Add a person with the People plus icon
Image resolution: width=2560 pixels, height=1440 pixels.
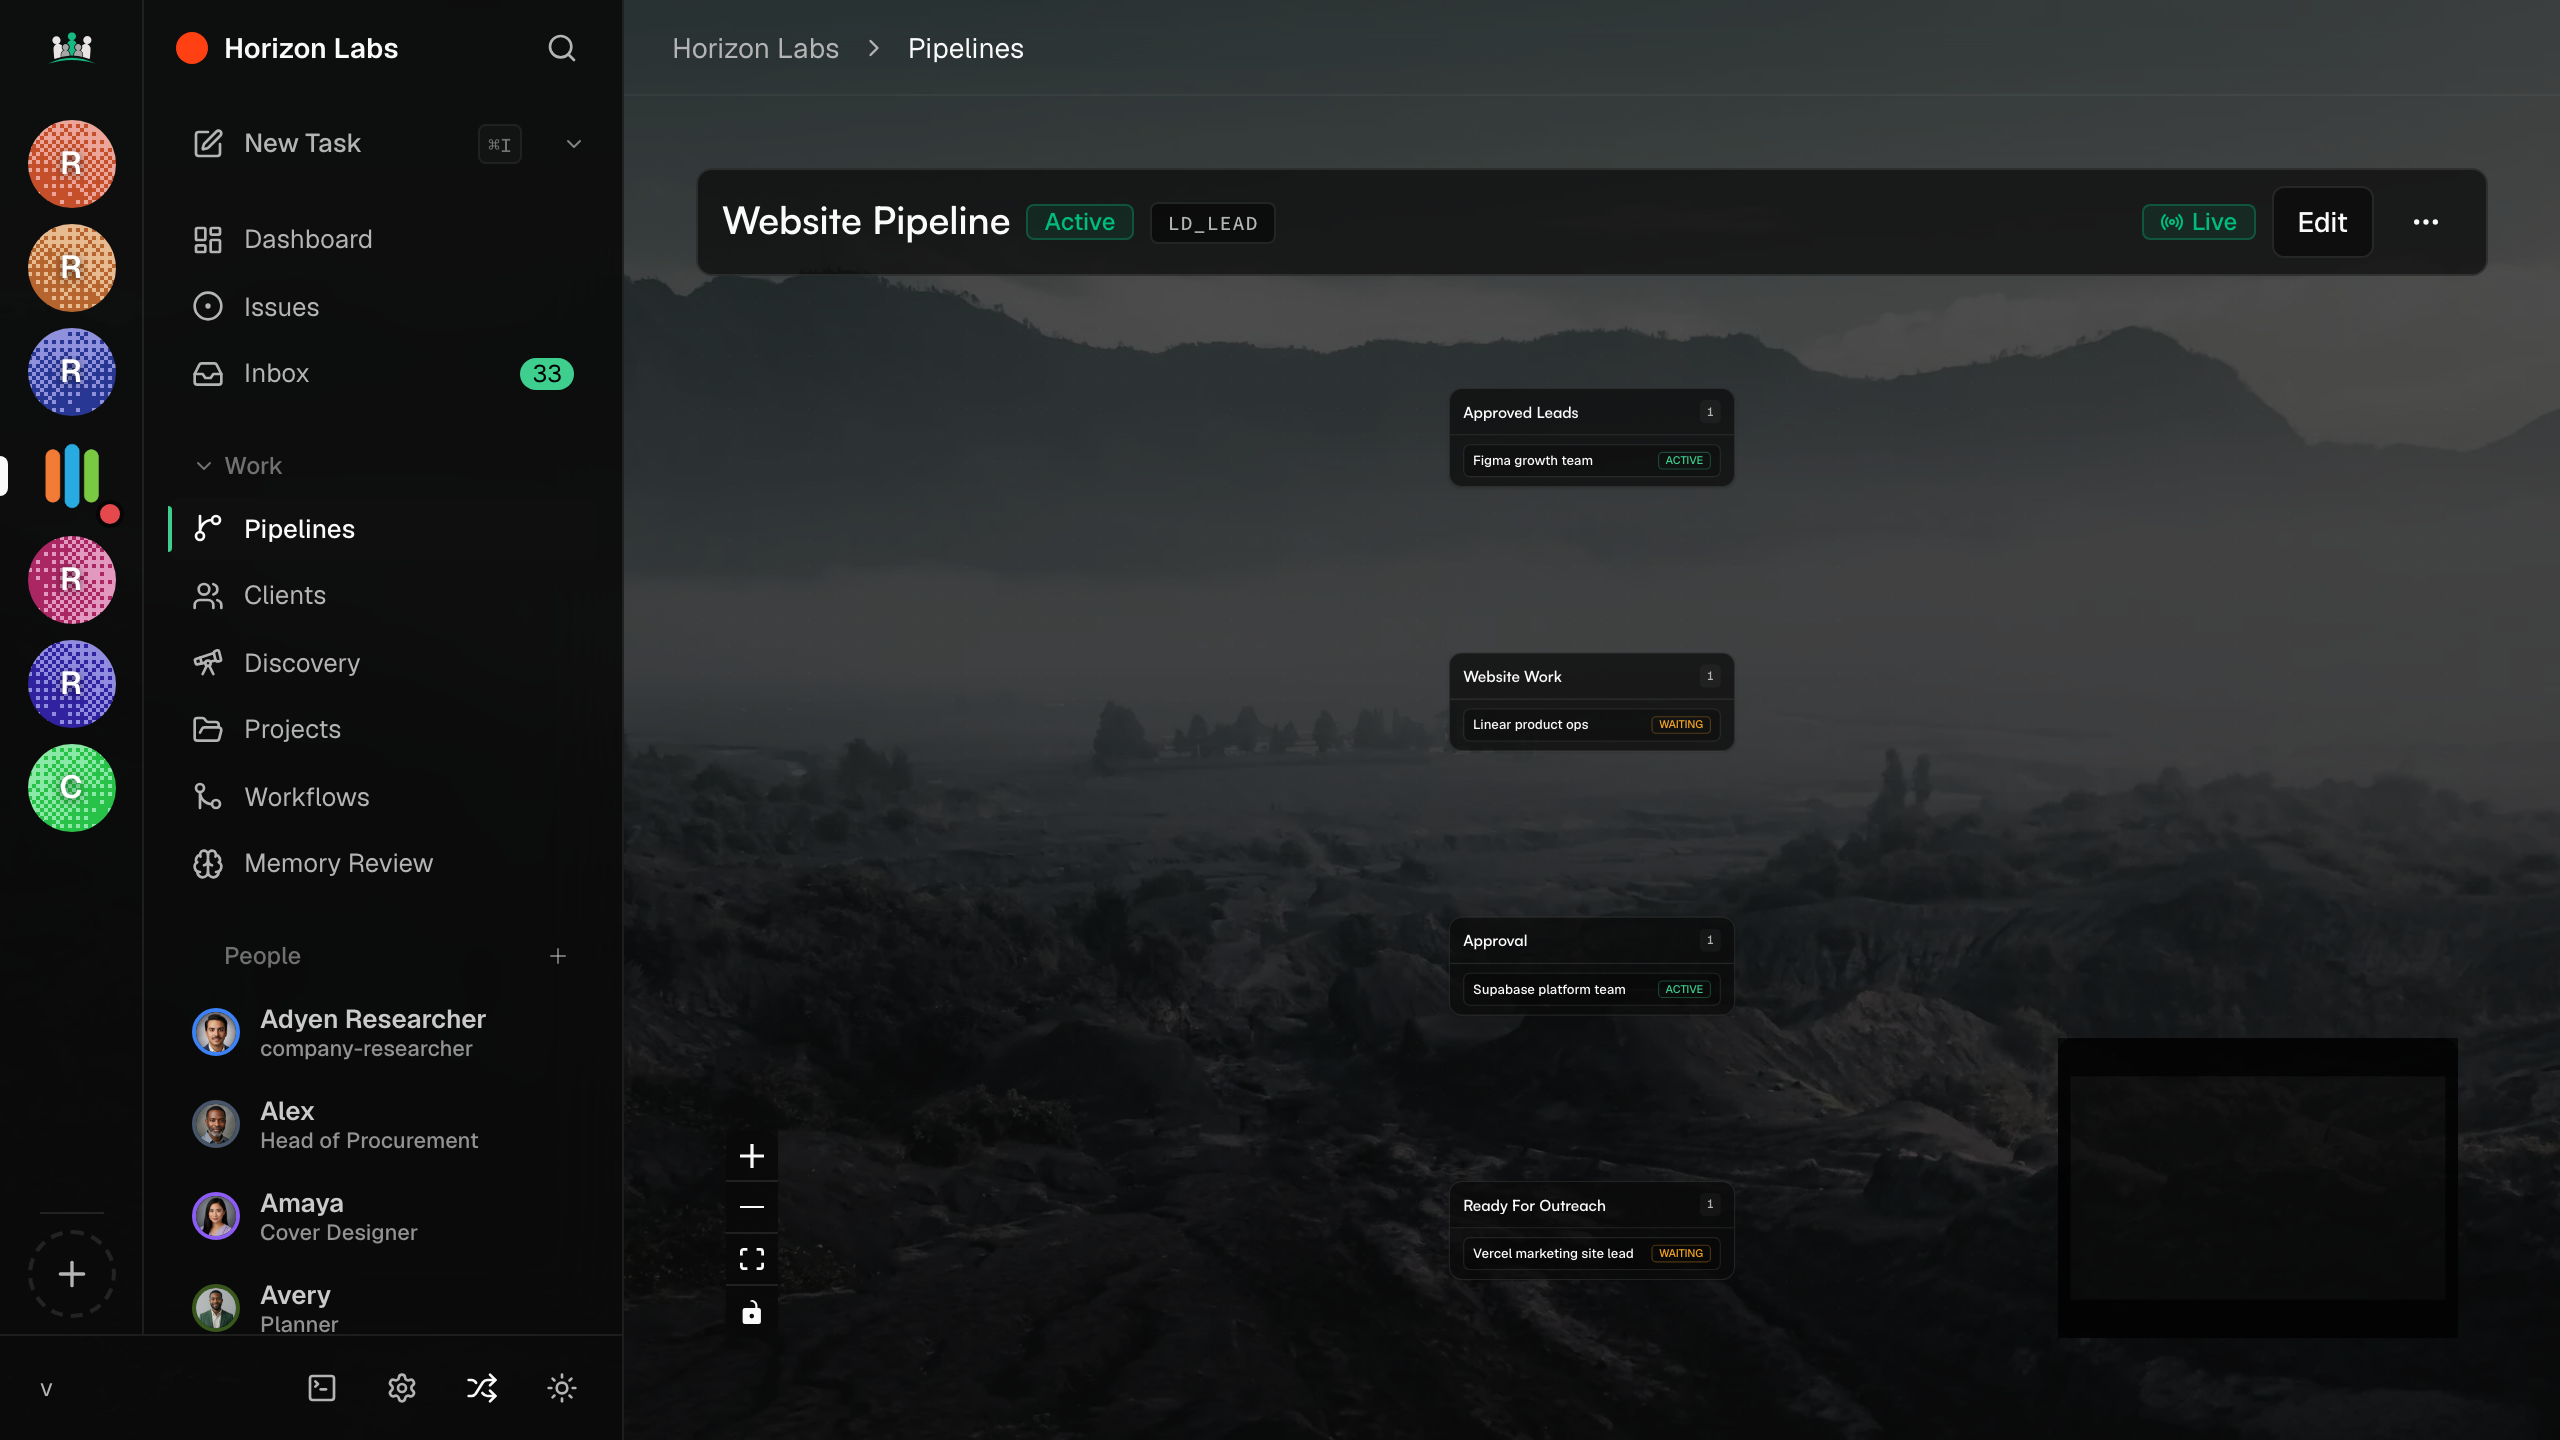pos(558,956)
